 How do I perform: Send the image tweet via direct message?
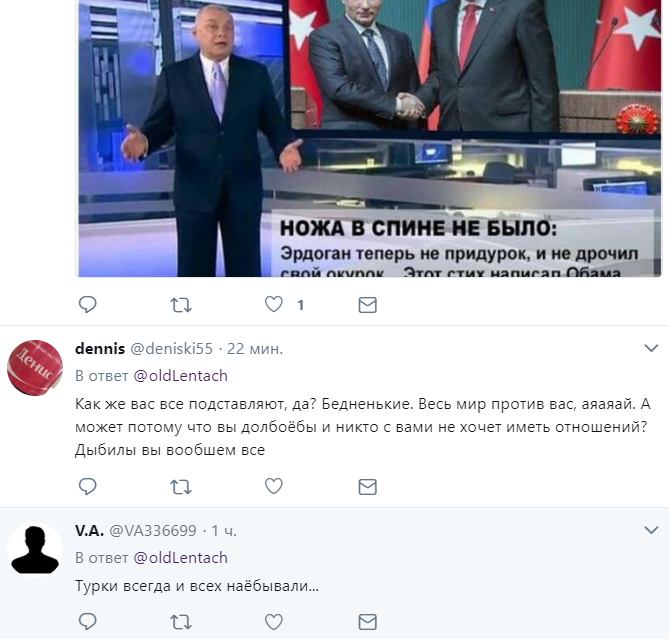[367, 305]
